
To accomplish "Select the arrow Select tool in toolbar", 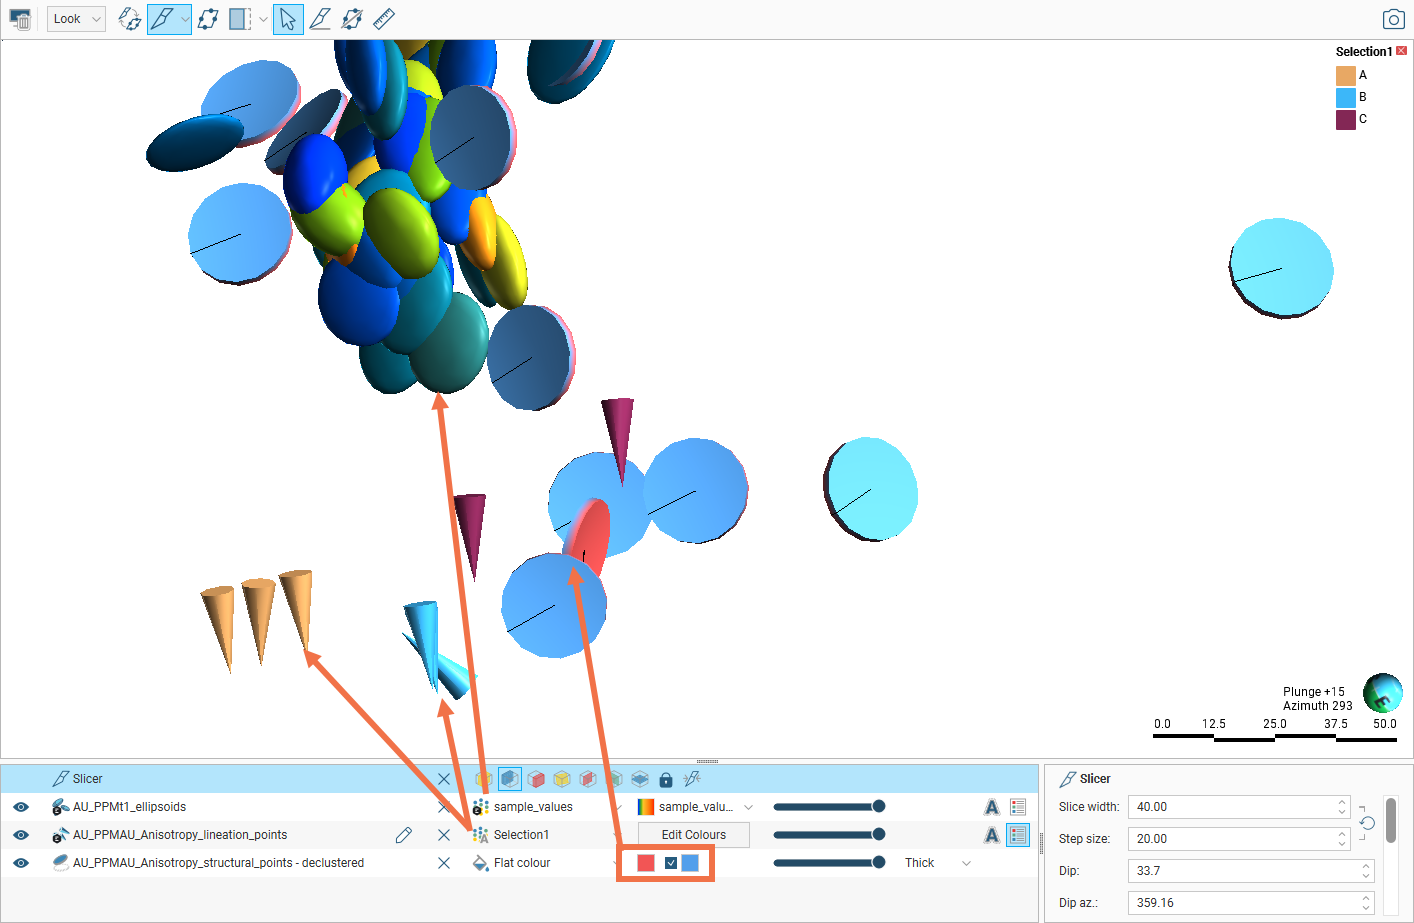I will pos(288,18).
